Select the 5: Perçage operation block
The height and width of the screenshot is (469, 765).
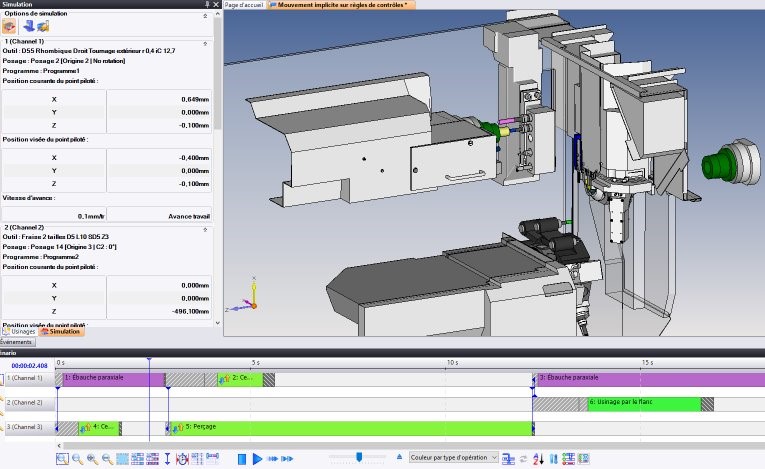point(350,427)
